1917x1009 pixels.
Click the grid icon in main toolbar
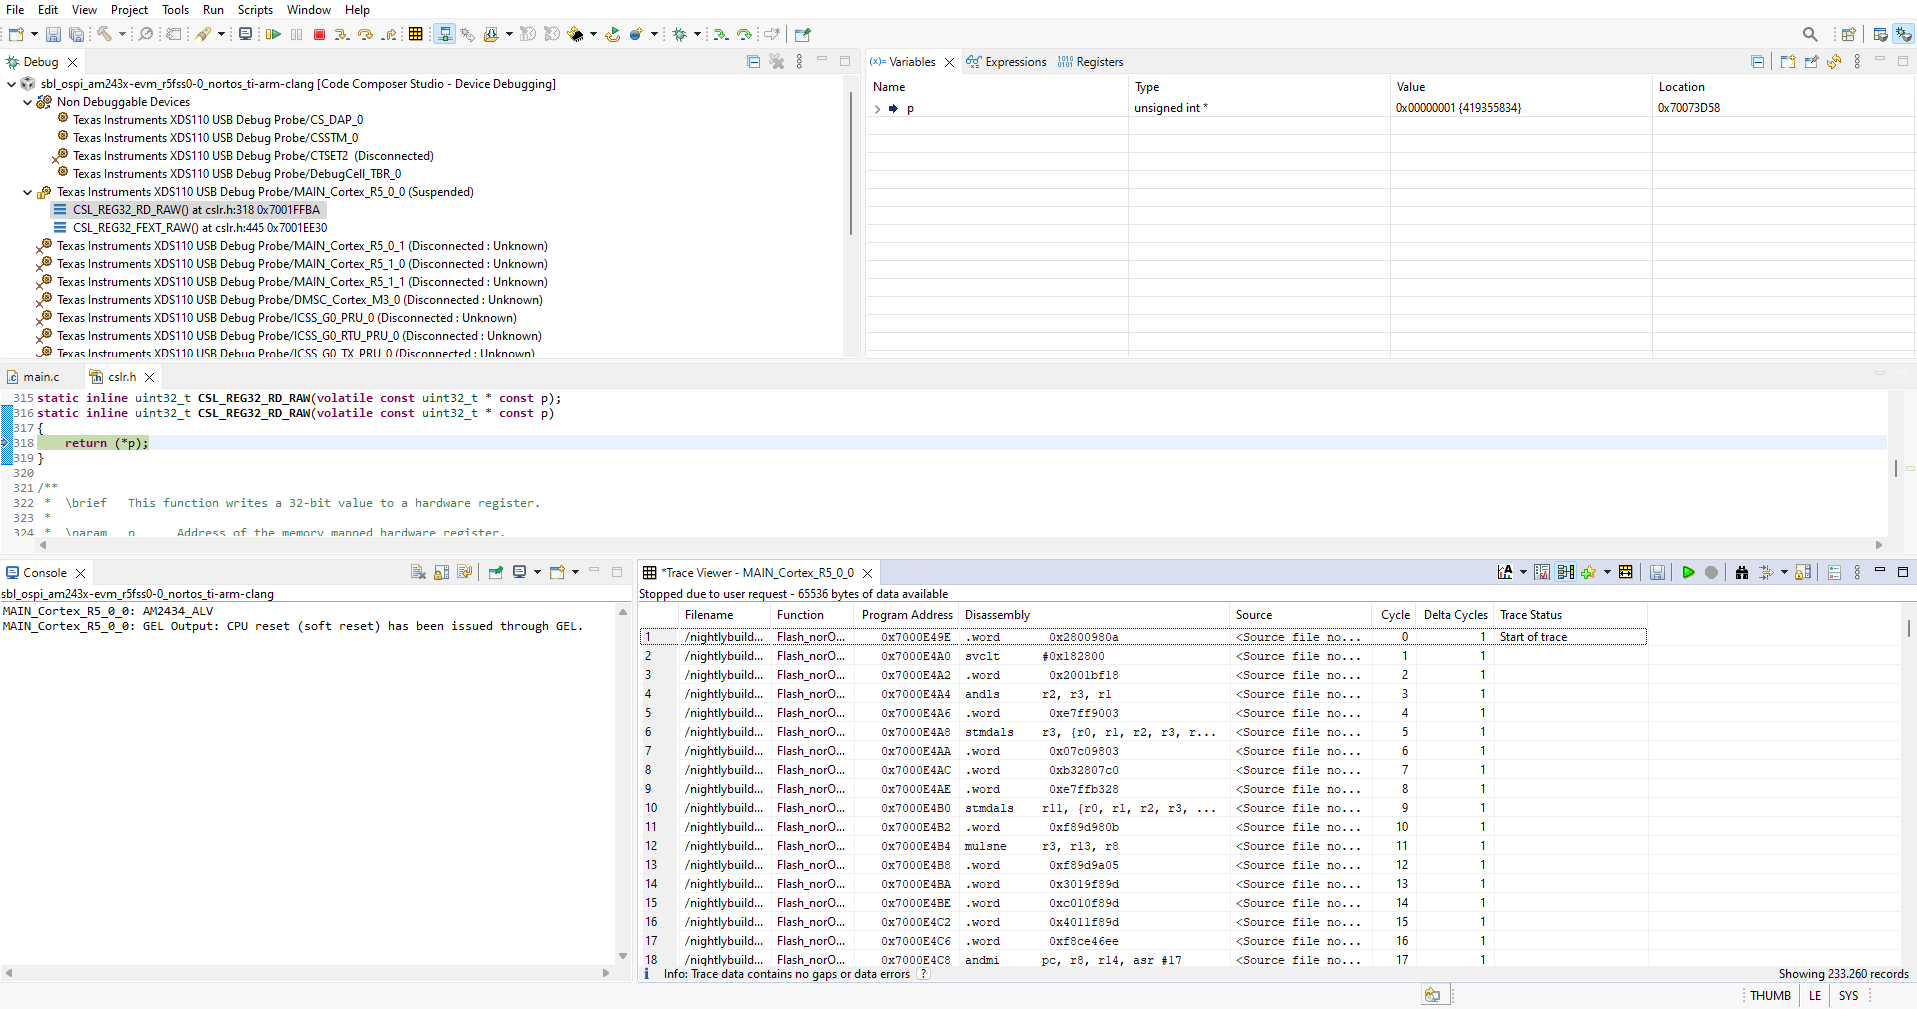(416, 34)
